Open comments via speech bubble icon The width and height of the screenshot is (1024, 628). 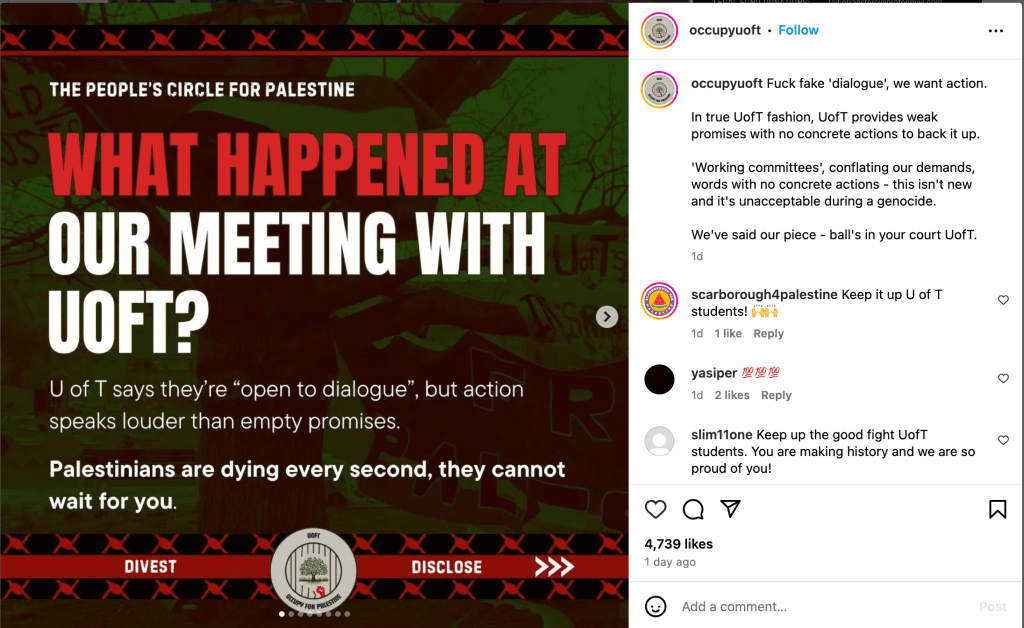tap(693, 509)
